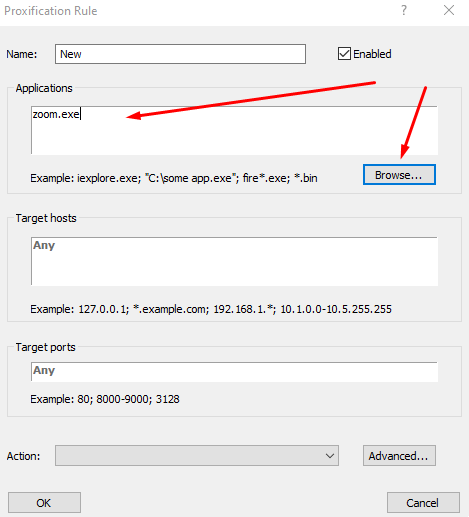469x517 pixels.
Task: Open the Action combo box
Action: coord(197,455)
